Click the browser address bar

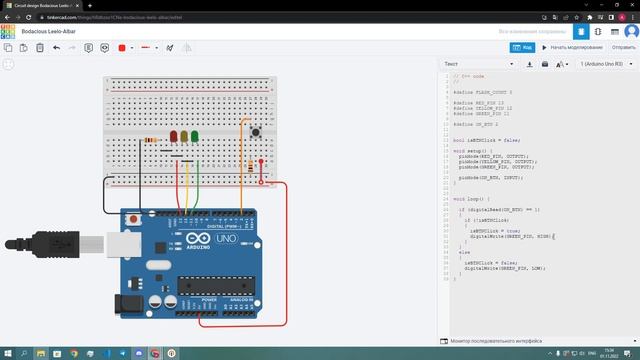286,18
